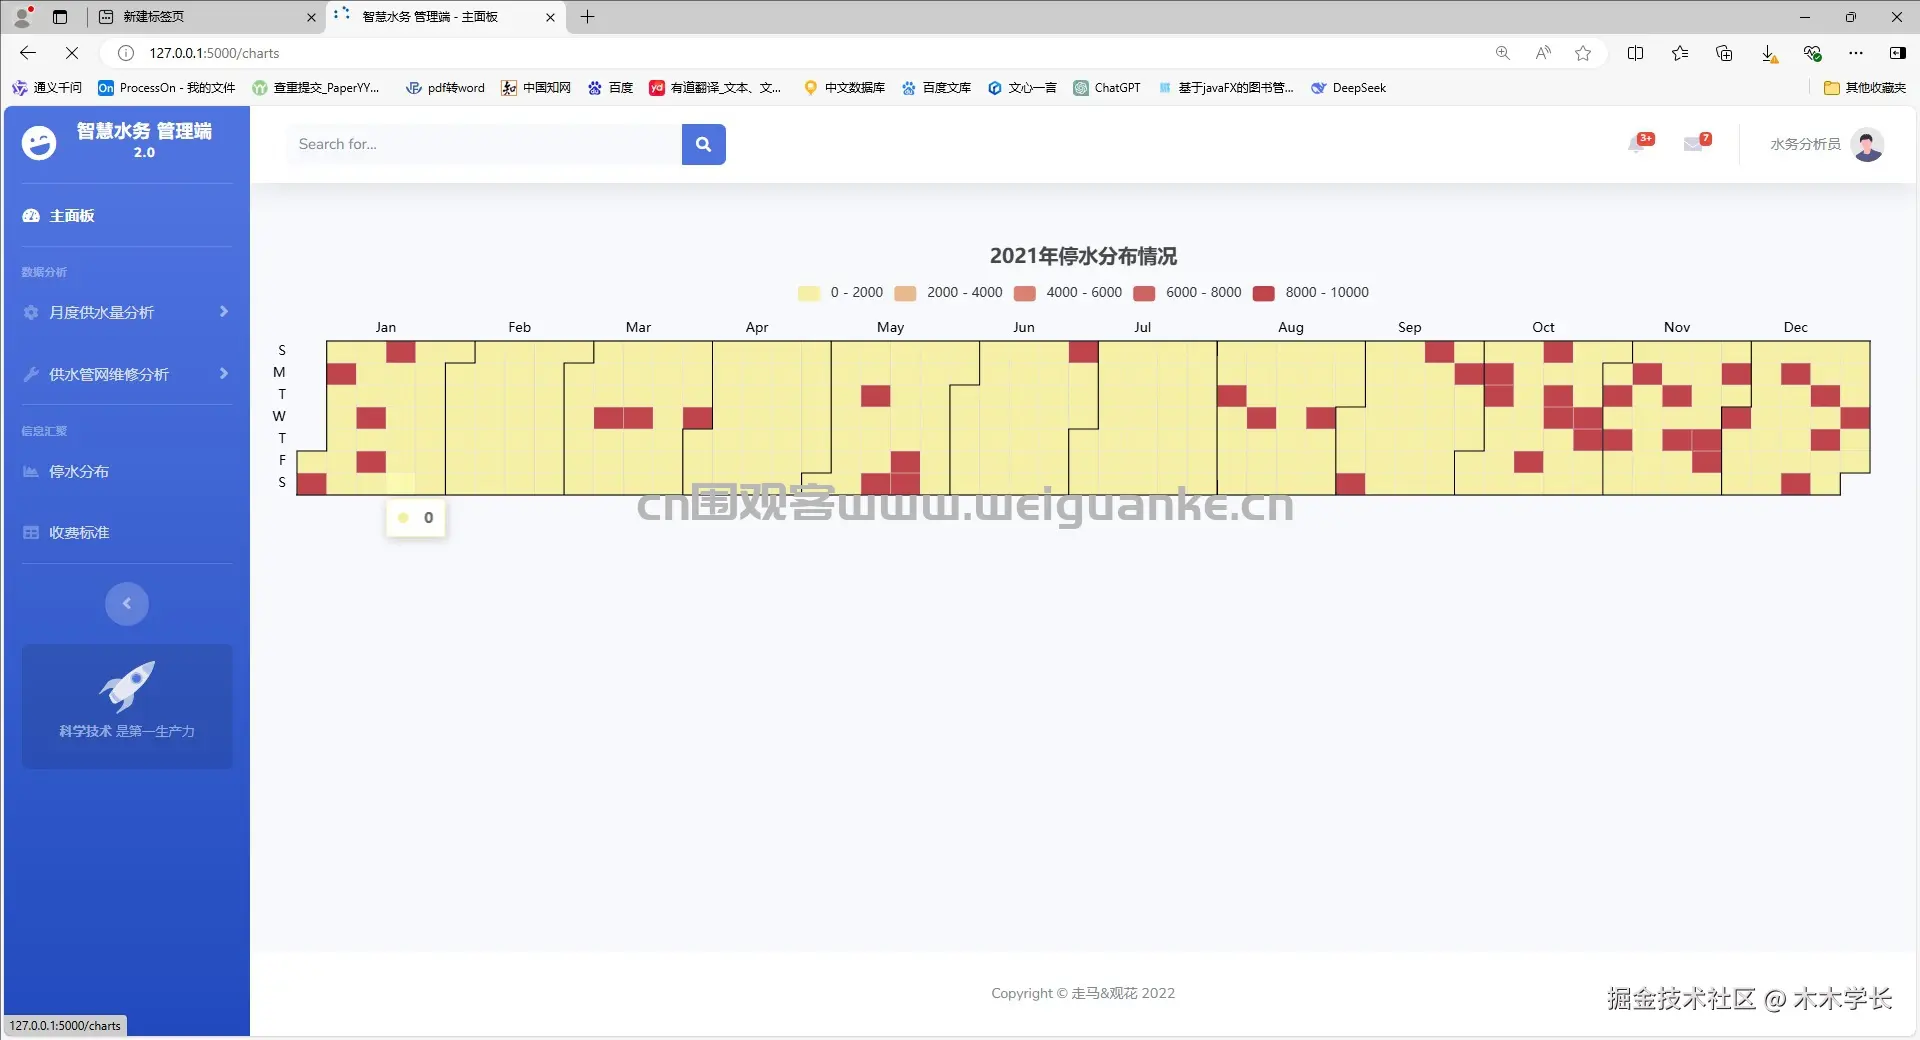Go to 停水分布 page

click(x=127, y=471)
